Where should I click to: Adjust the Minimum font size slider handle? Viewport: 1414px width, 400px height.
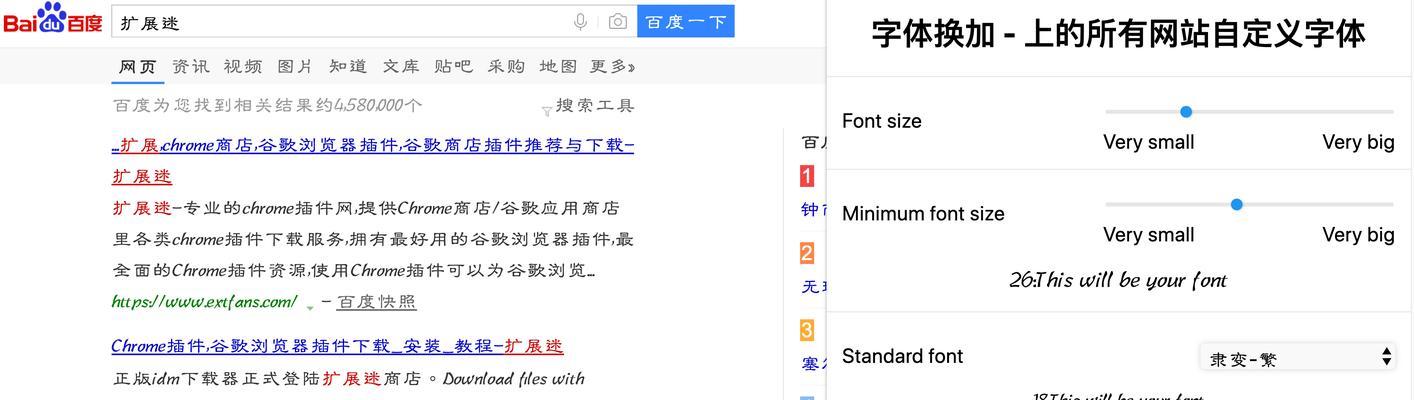(1237, 204)
